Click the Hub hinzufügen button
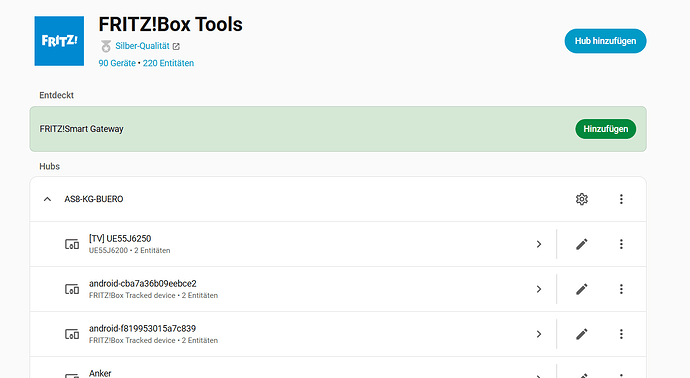This screenshot has width=690, height=378. (x=605, y=41)
